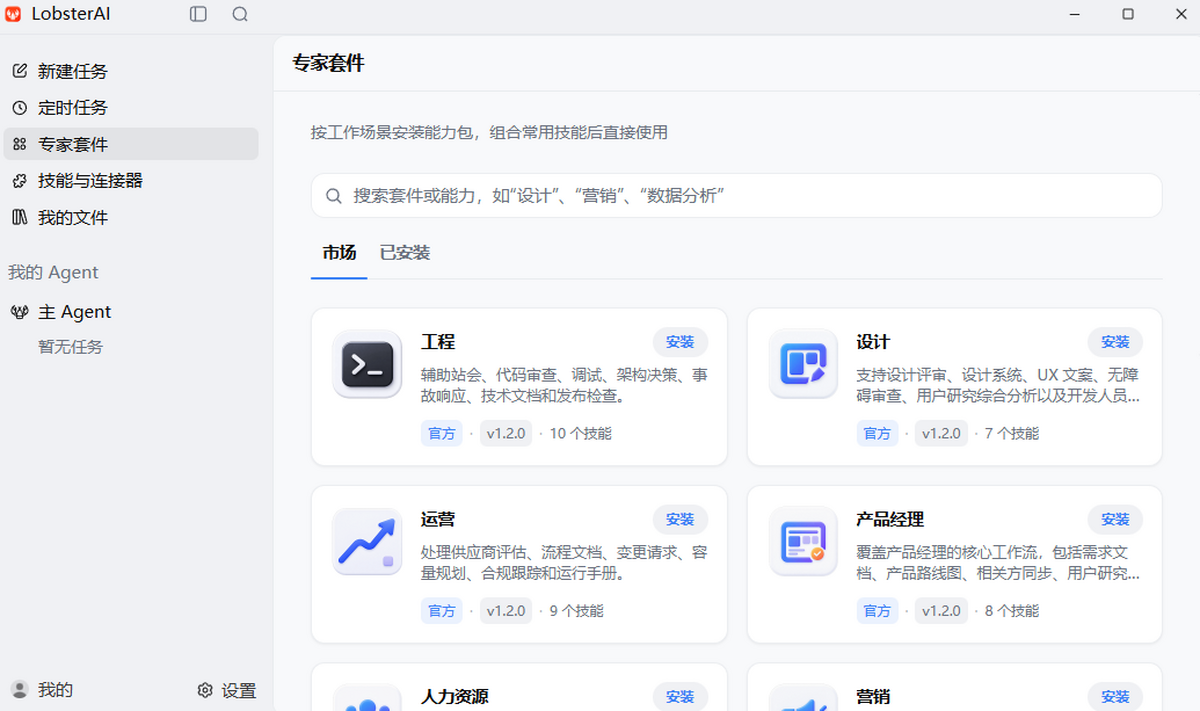Install the 营销 kit
This screenshot has height=711, width=1200.
coord(1115,697)
